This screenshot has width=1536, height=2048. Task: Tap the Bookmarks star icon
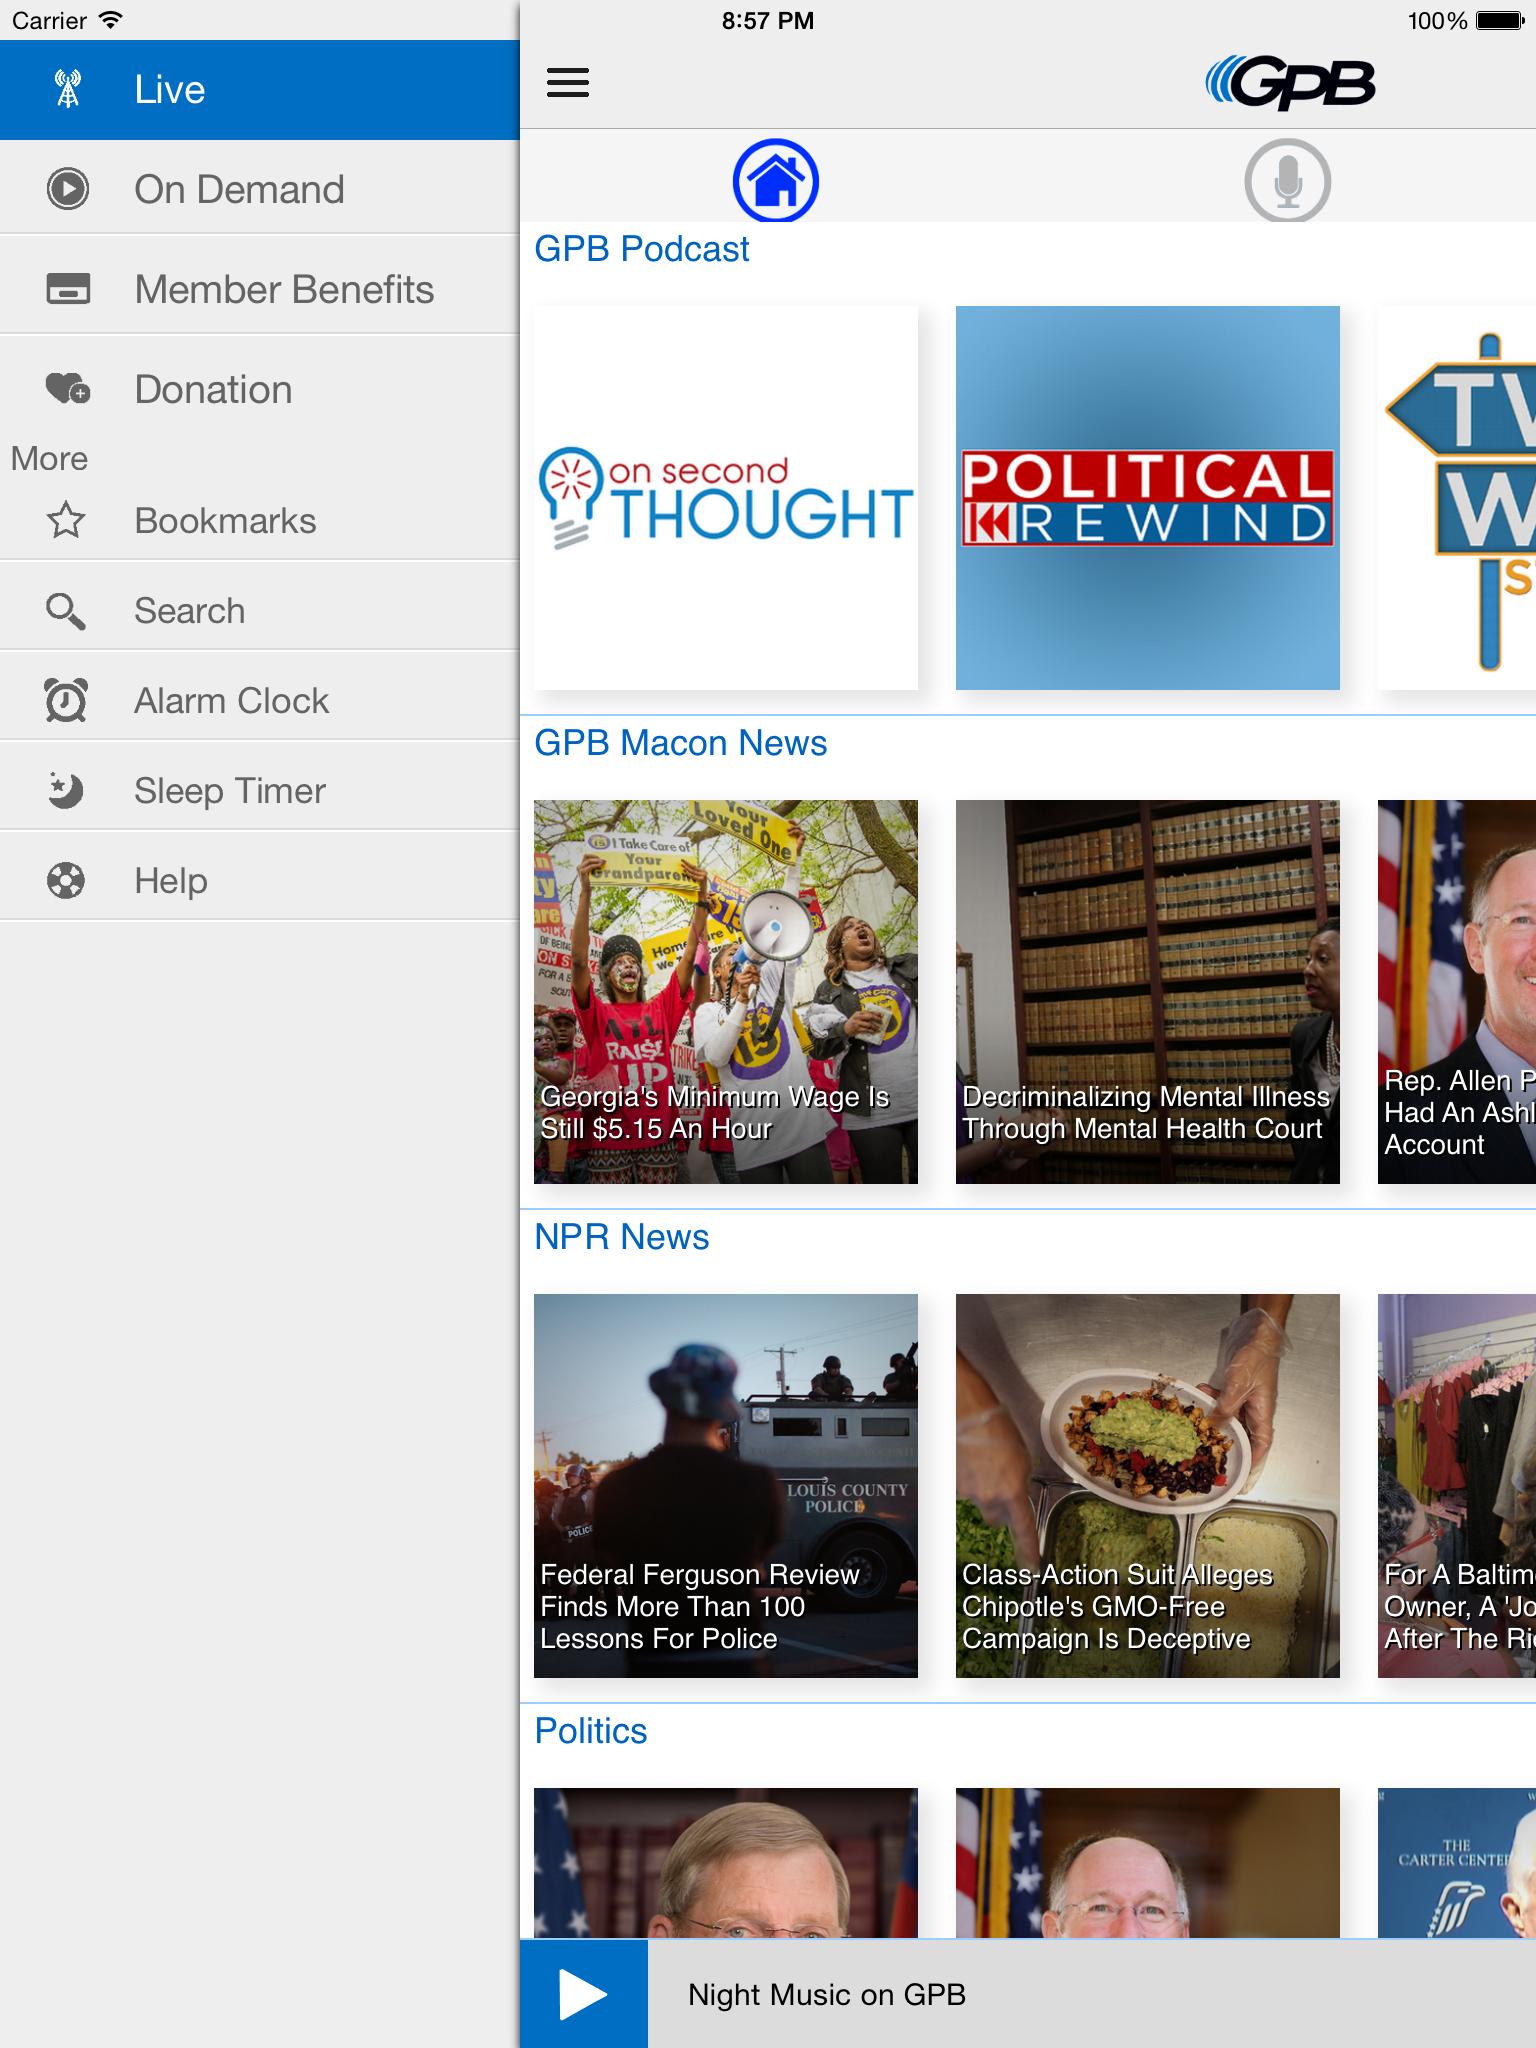pyautogui.click(x=66, y=520)
